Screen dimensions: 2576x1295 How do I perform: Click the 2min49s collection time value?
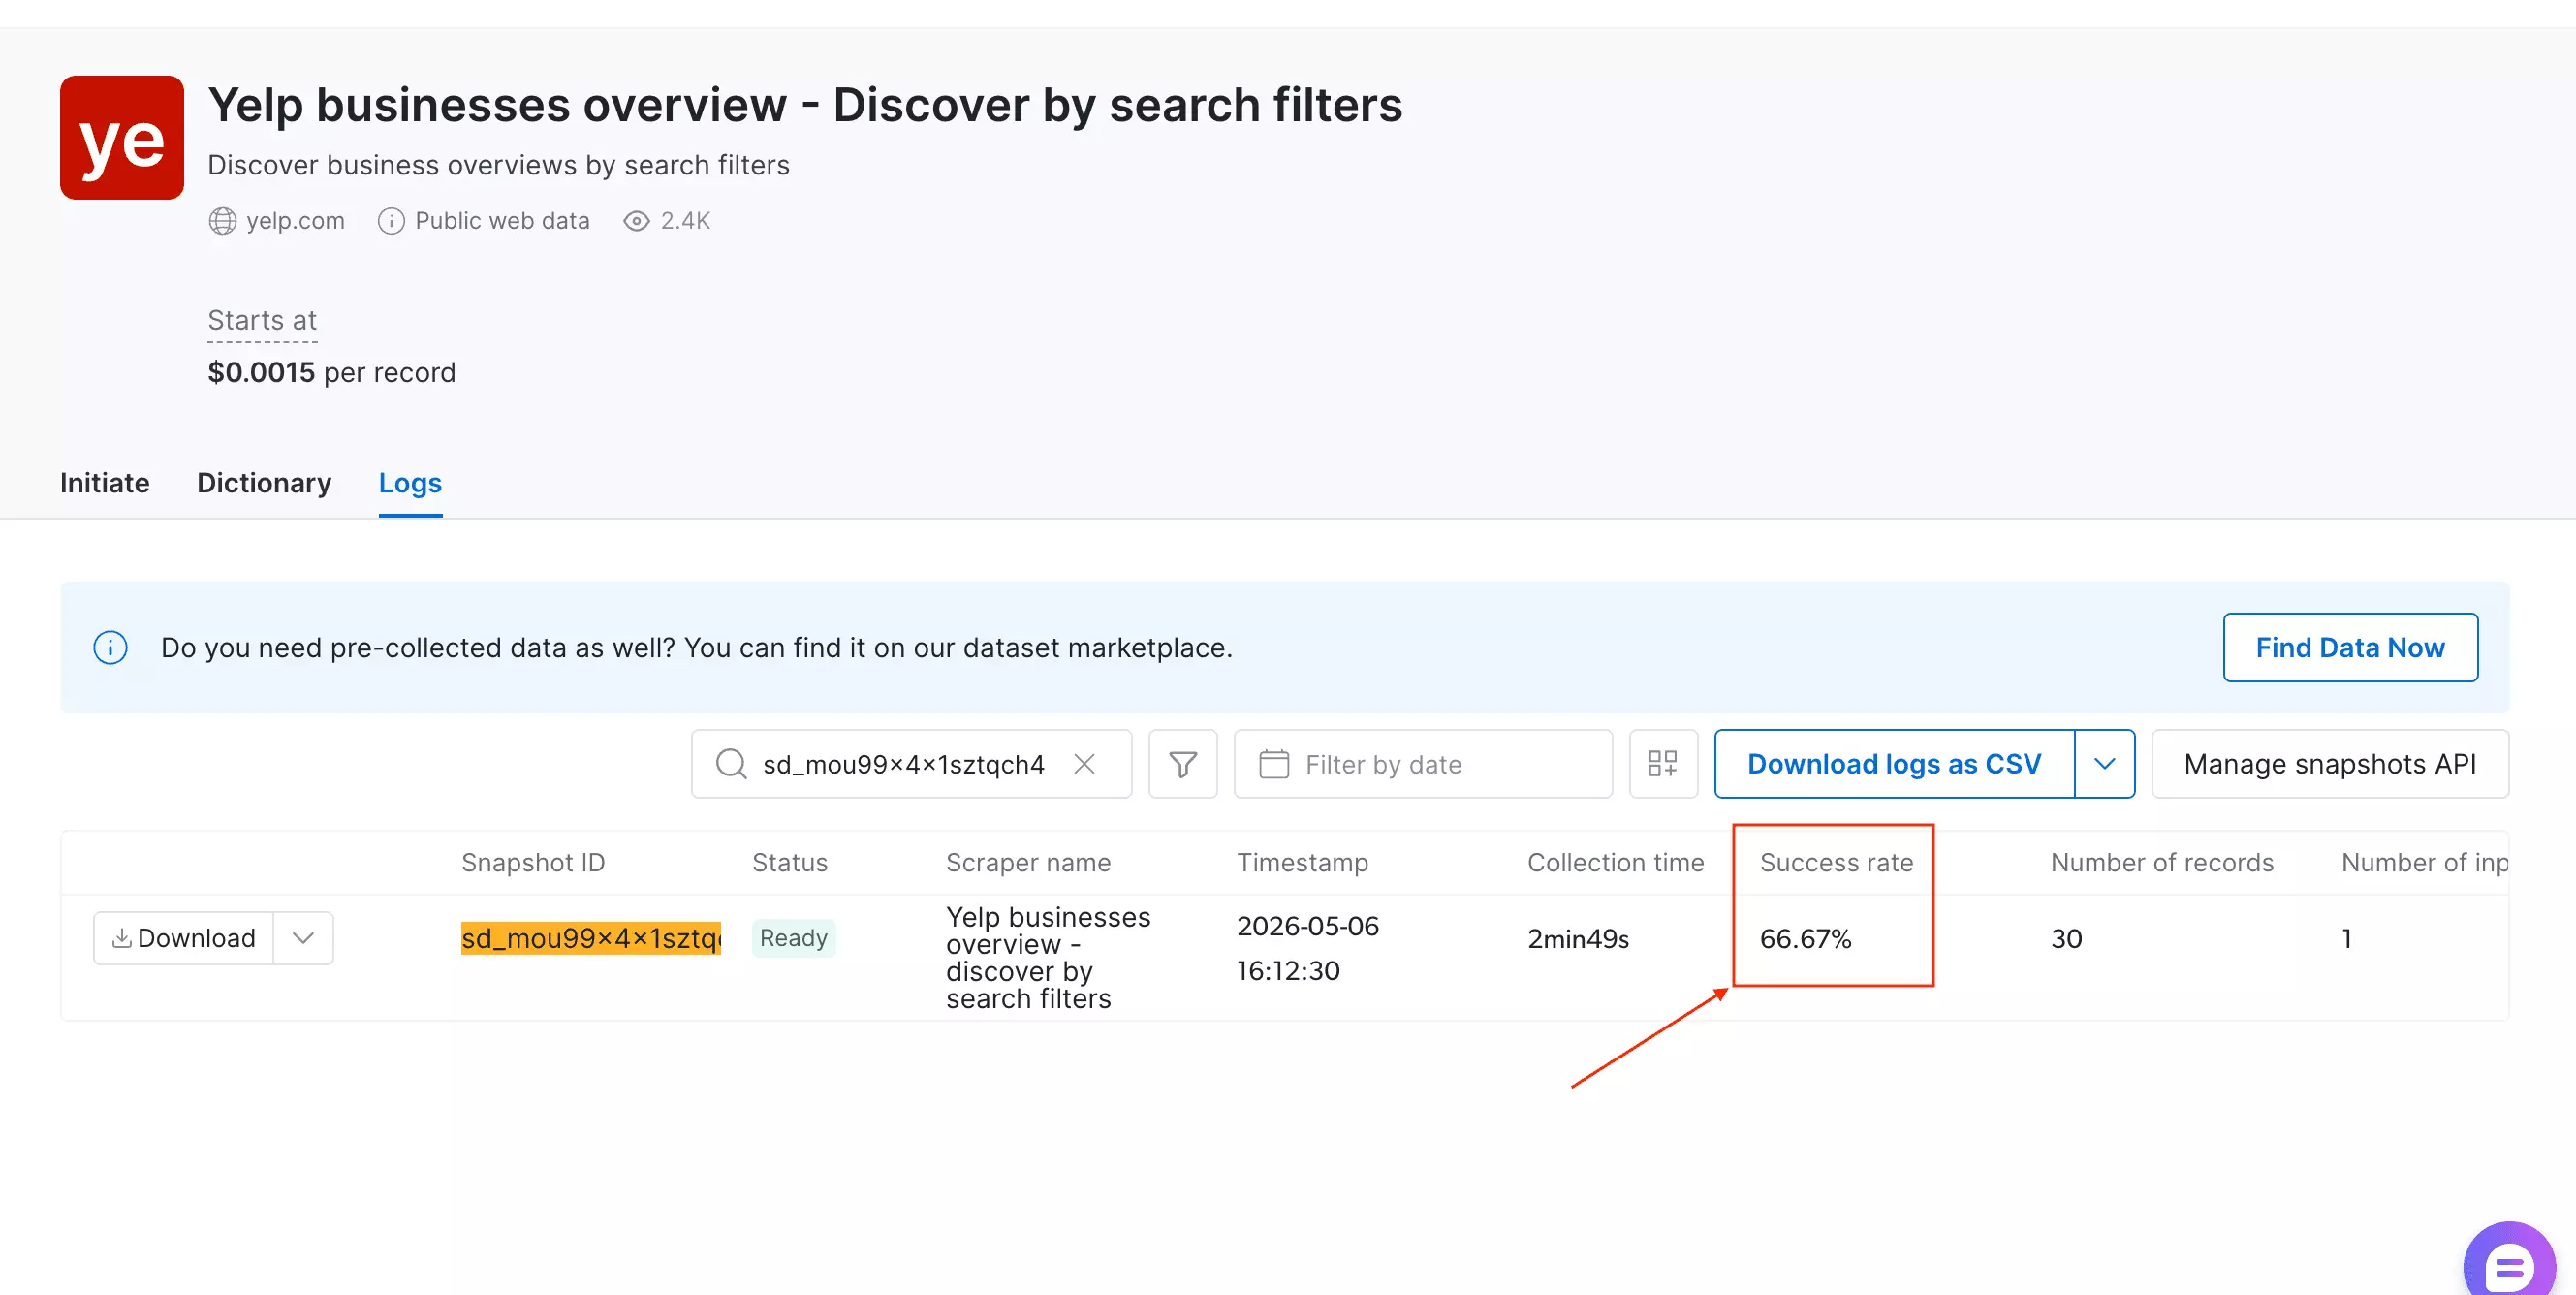[1578, 938]
